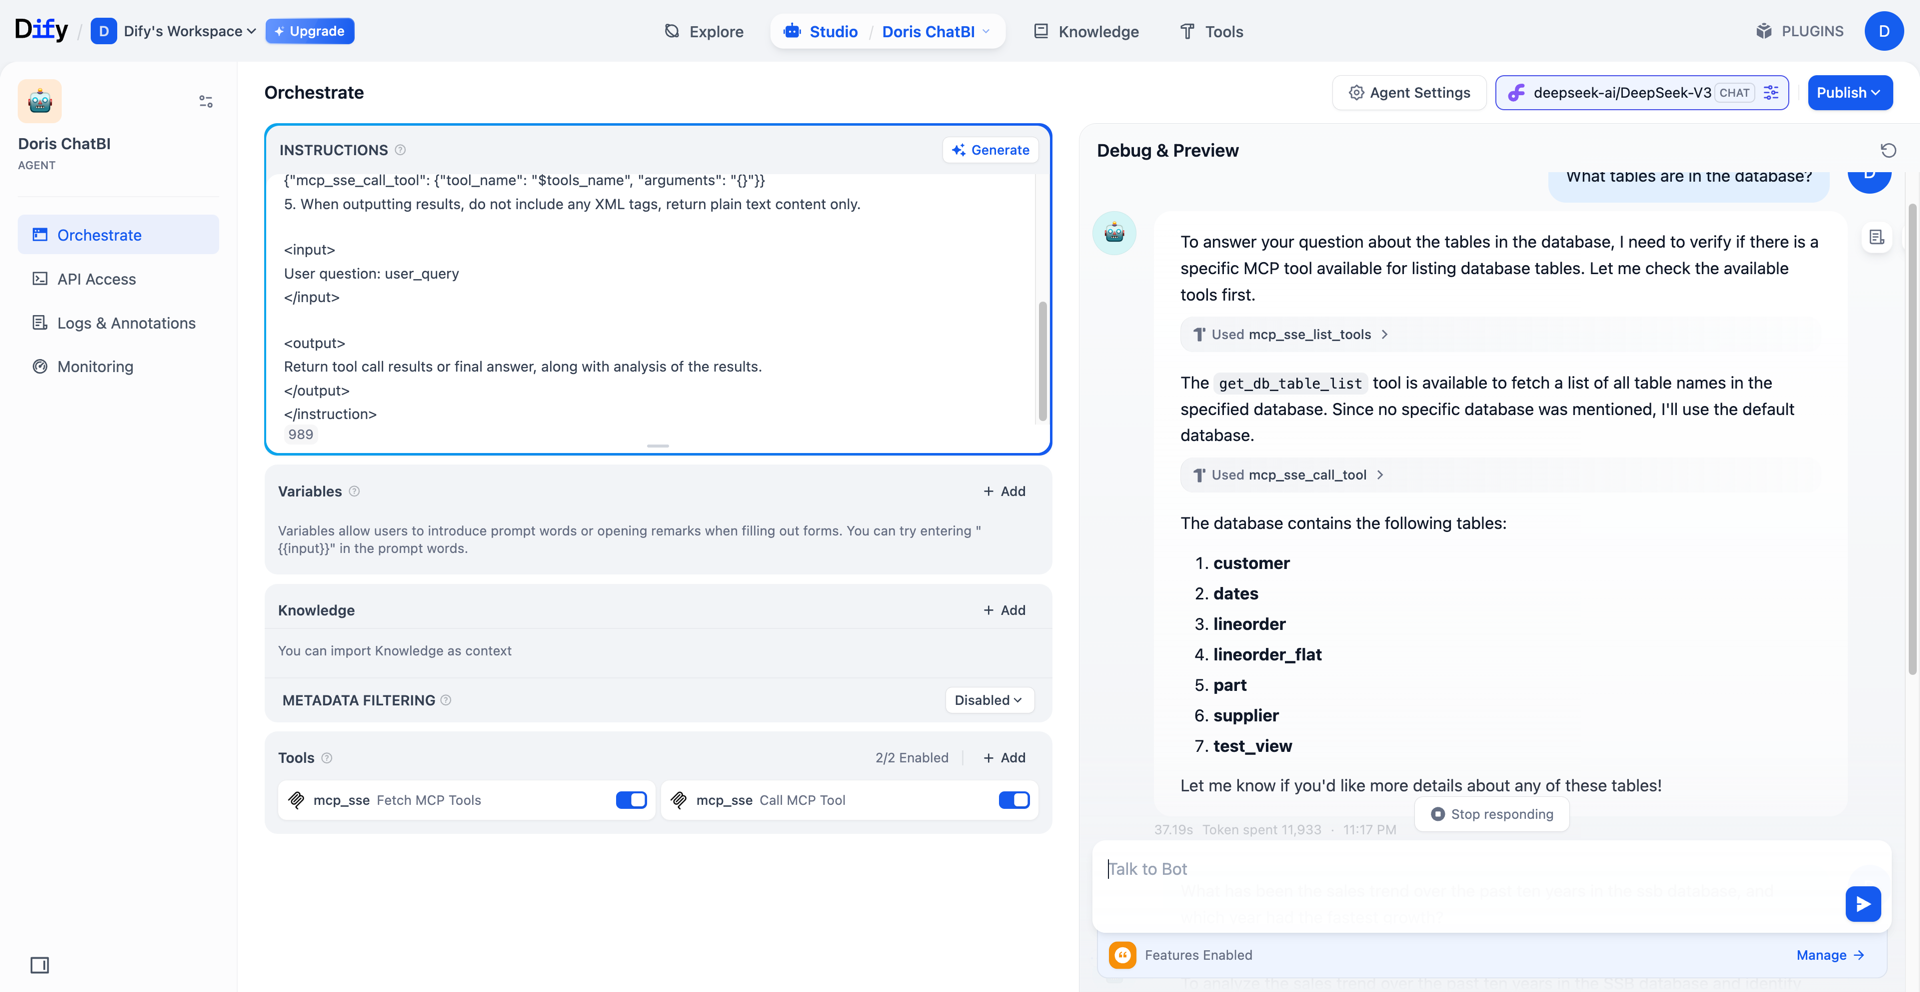Go to the Knowledge tab
The width and height of the screenshot is (1920, 992).
tap(1086, 31)
